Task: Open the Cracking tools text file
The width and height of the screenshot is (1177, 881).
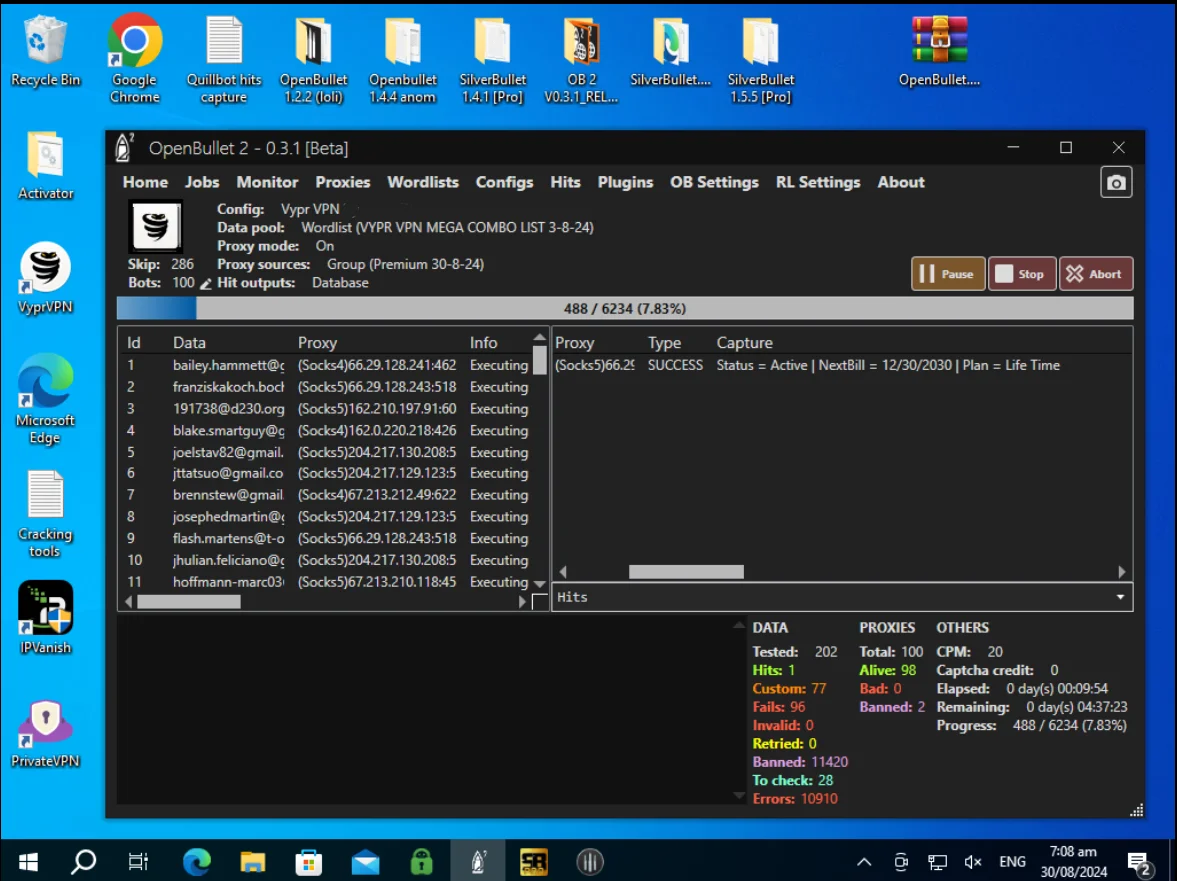Action: [45, 514]
